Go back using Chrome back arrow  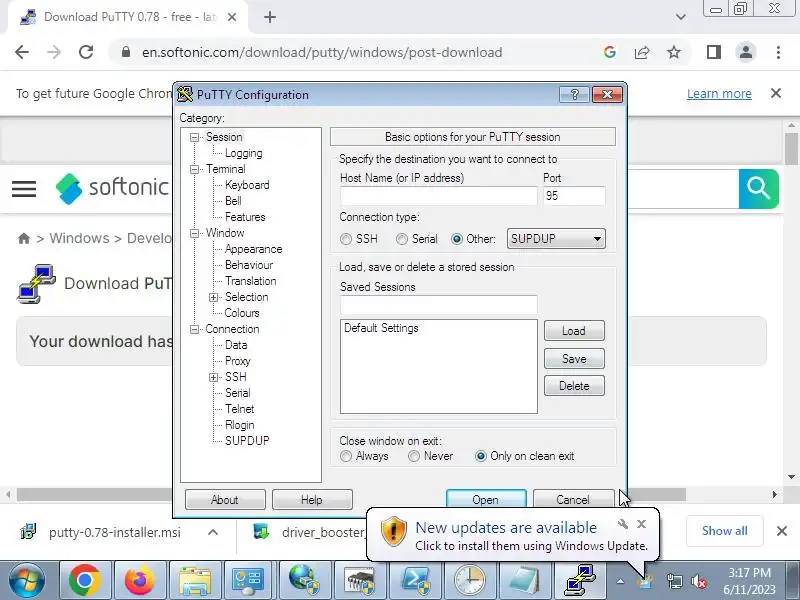22,52
